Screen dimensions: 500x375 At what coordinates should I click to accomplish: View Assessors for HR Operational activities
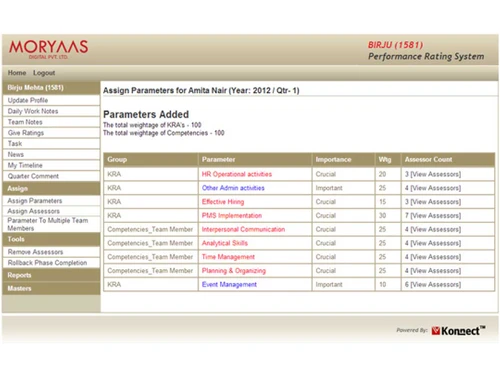pyautogui.click(x=436, y=174)
